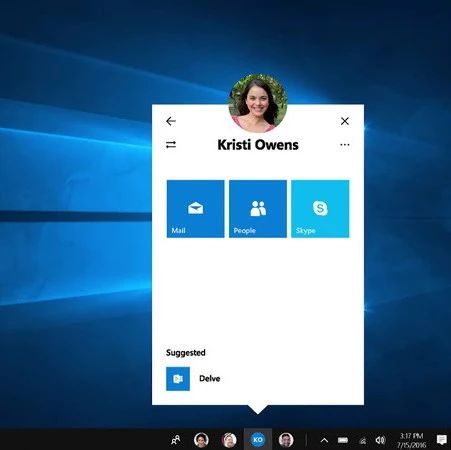Click Kristi Owens' profile photo
Image resolution: width=451 pixels, height=450 pixels.
(258, 103)
